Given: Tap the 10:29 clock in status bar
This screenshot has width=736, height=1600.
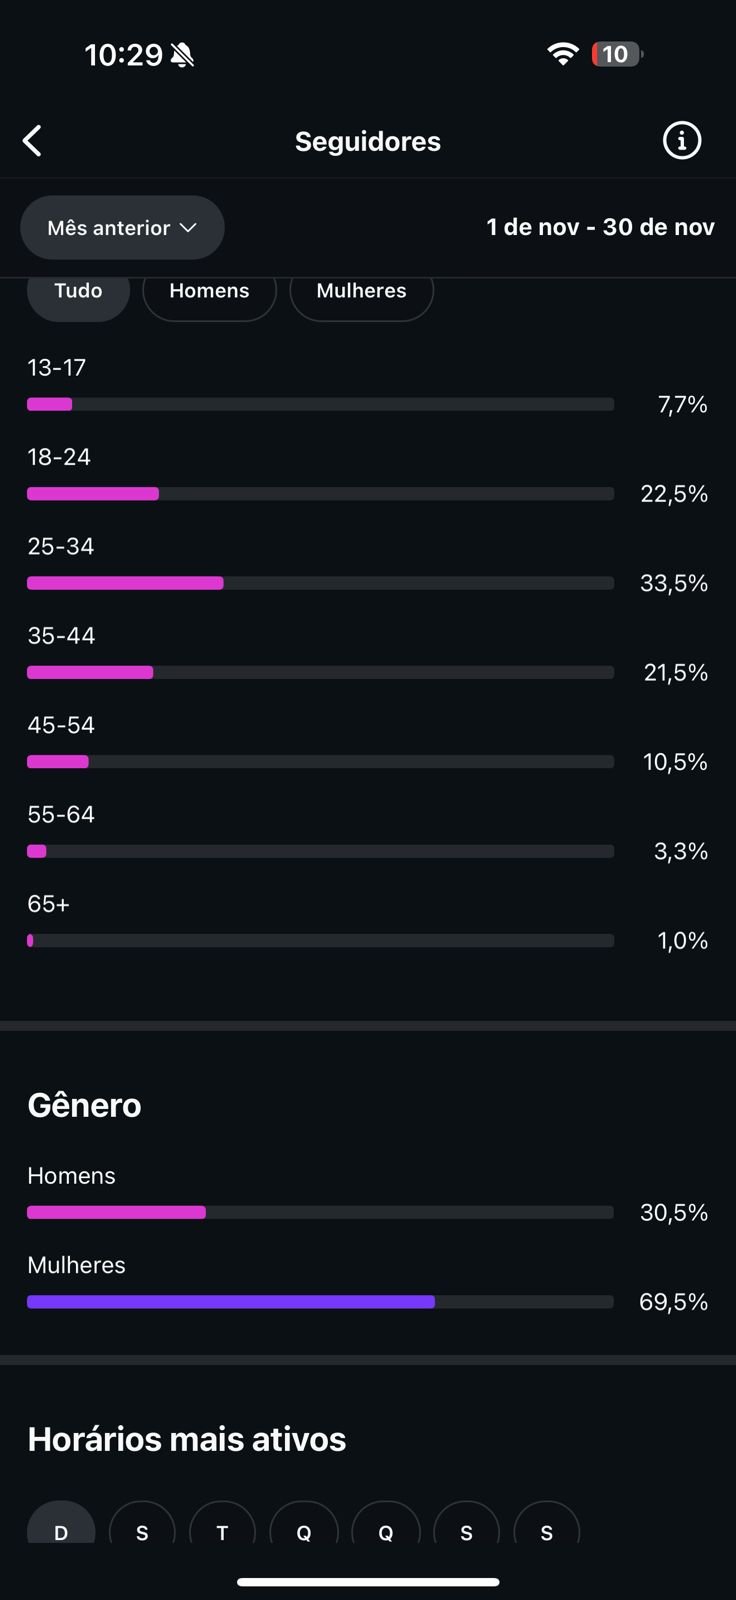Looking at the screenshot, I should [x=123, y=55].
